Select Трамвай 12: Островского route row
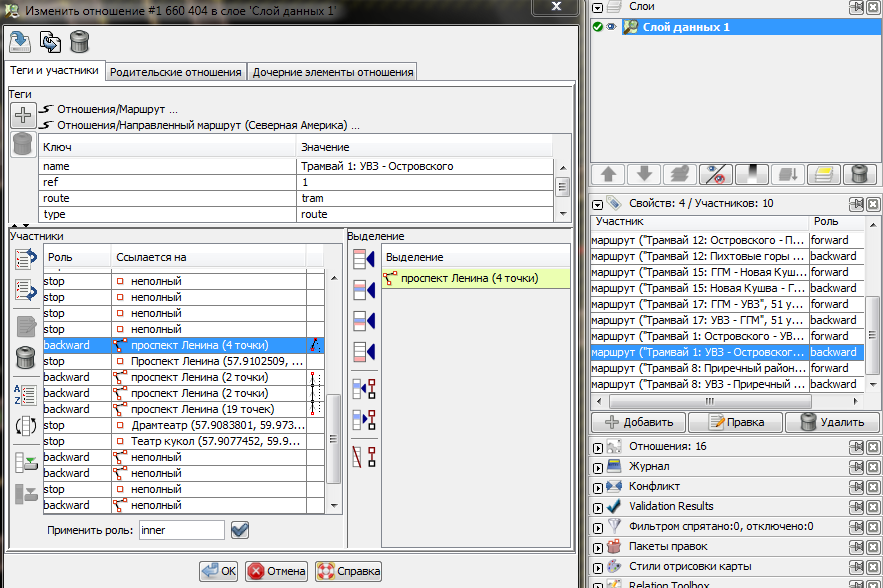 pyautogui.click(x=727, y=240)
